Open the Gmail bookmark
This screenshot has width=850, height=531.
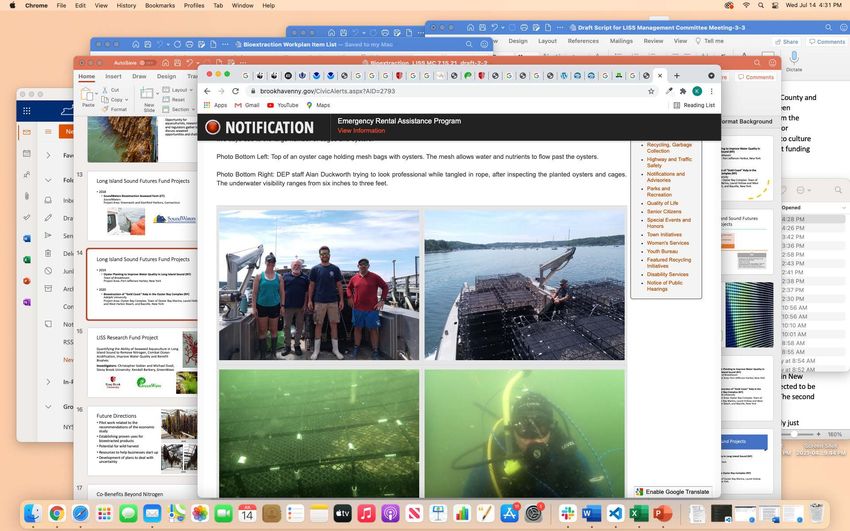click(x=247, y=105)
